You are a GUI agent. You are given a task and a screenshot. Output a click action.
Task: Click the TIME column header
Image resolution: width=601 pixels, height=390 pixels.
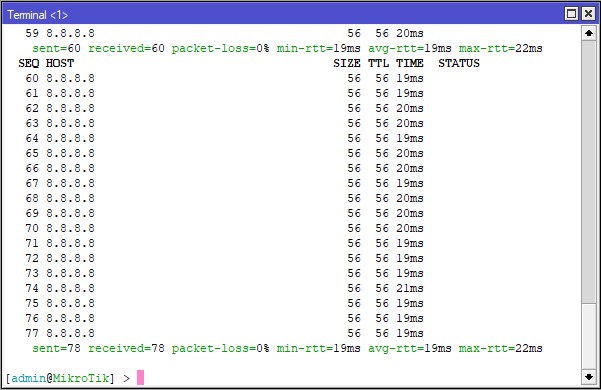pos(410,63)
